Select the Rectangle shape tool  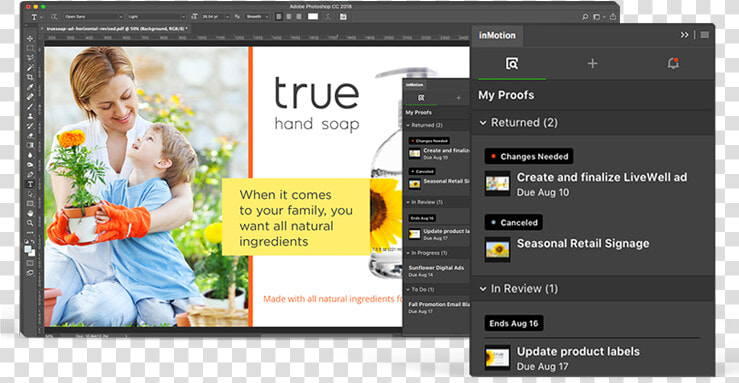pos(30,204)
